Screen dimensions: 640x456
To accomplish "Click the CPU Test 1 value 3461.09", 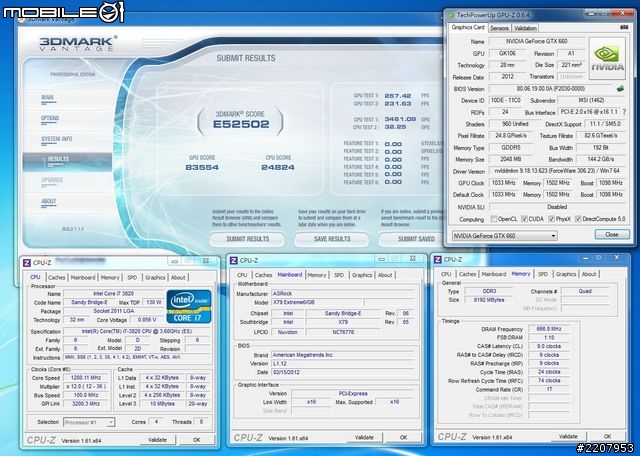I will [x=400, y=119].
